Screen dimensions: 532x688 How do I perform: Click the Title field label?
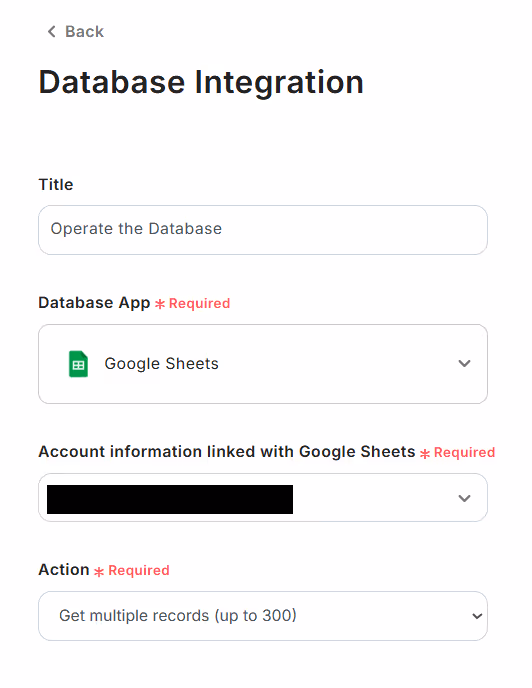(56, 185)
